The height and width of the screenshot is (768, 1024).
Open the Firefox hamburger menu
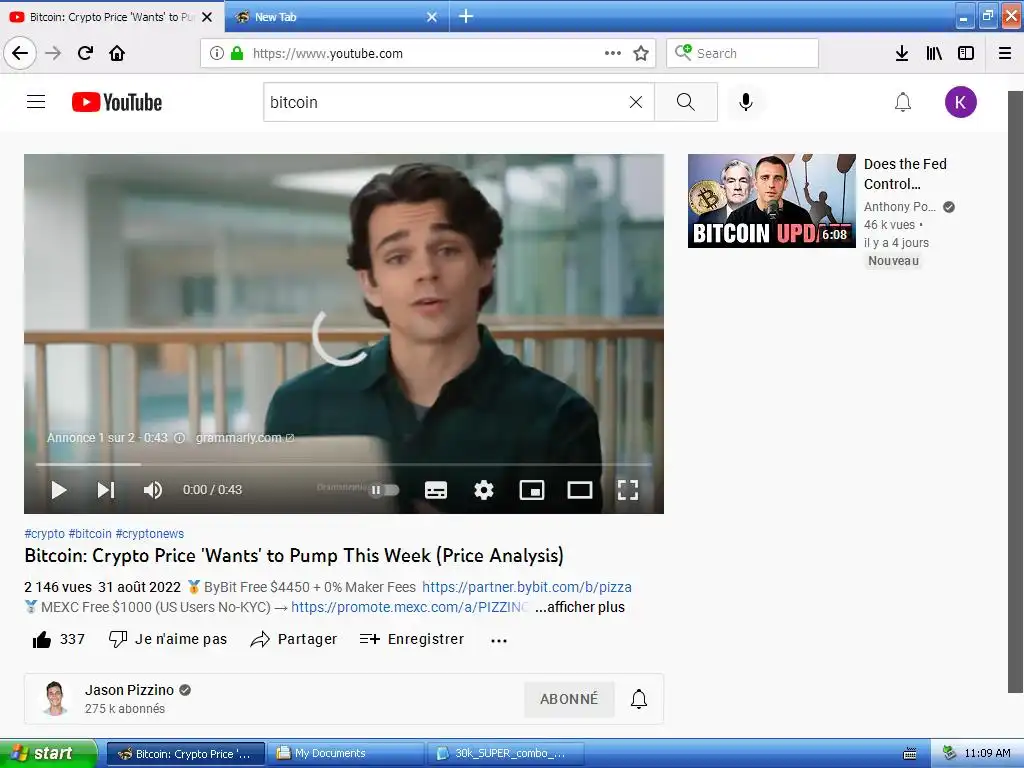point(1005,53)
